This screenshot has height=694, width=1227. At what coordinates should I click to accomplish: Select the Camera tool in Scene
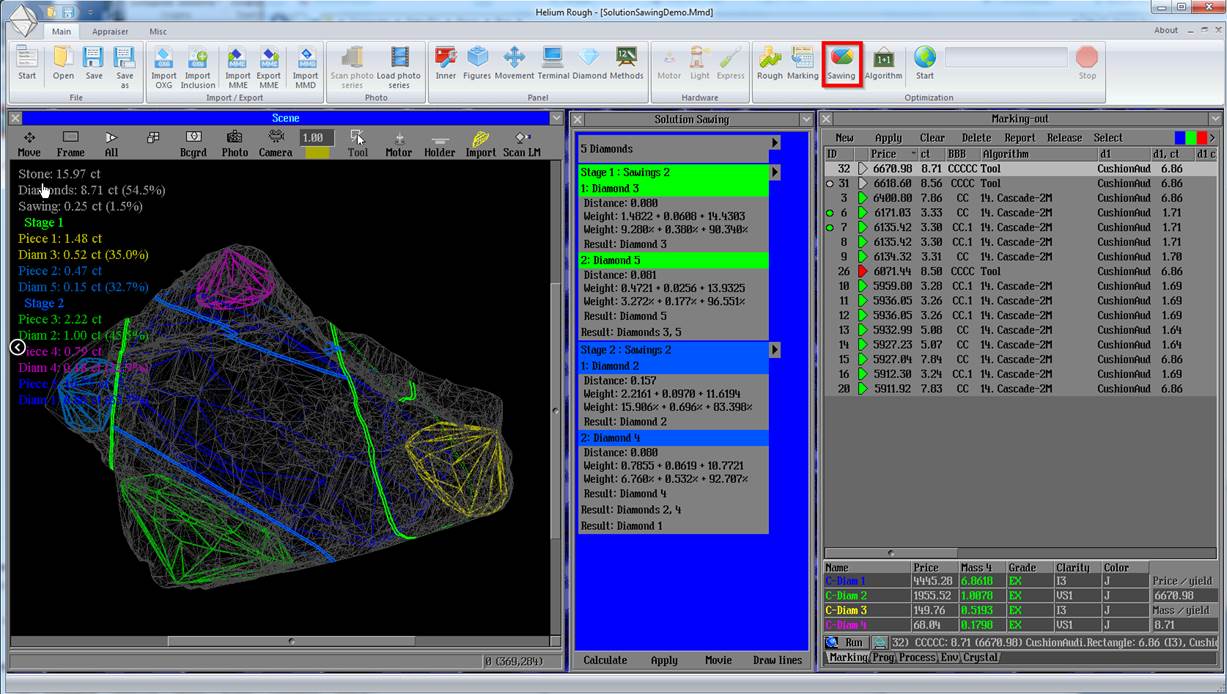(x=275, y=143)
